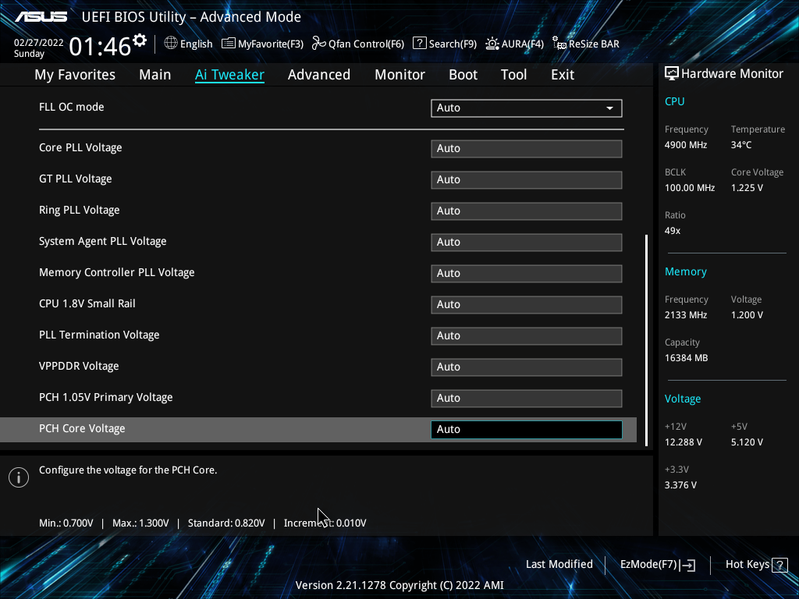Select the FLL OC mode label
This screenshot has width=799, height=599.
point(71,107)
